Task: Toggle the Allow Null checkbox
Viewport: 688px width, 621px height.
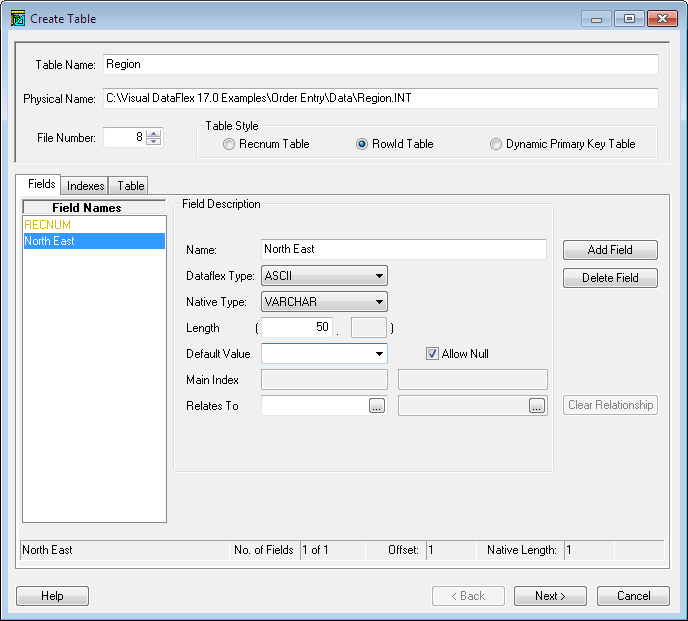Action: coord(433,354)
